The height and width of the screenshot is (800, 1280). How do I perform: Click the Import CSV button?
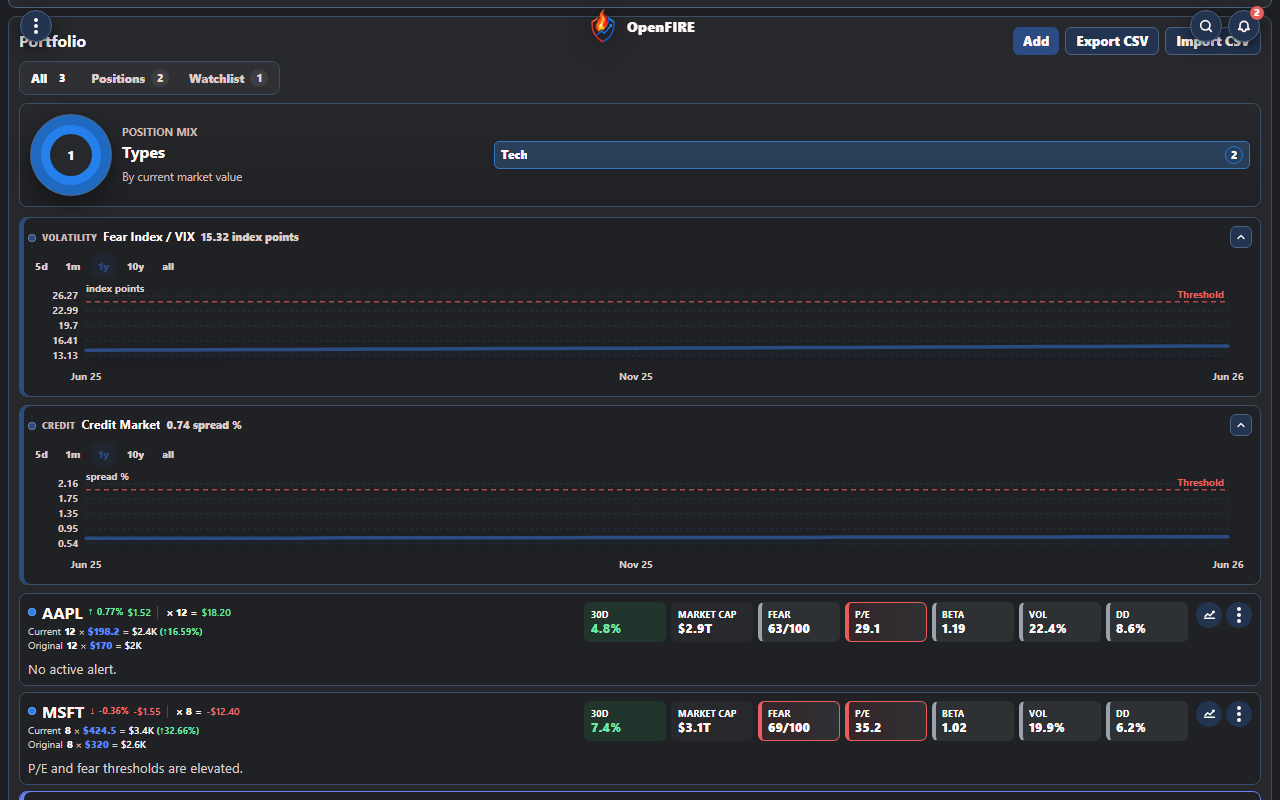point(1213,41)
